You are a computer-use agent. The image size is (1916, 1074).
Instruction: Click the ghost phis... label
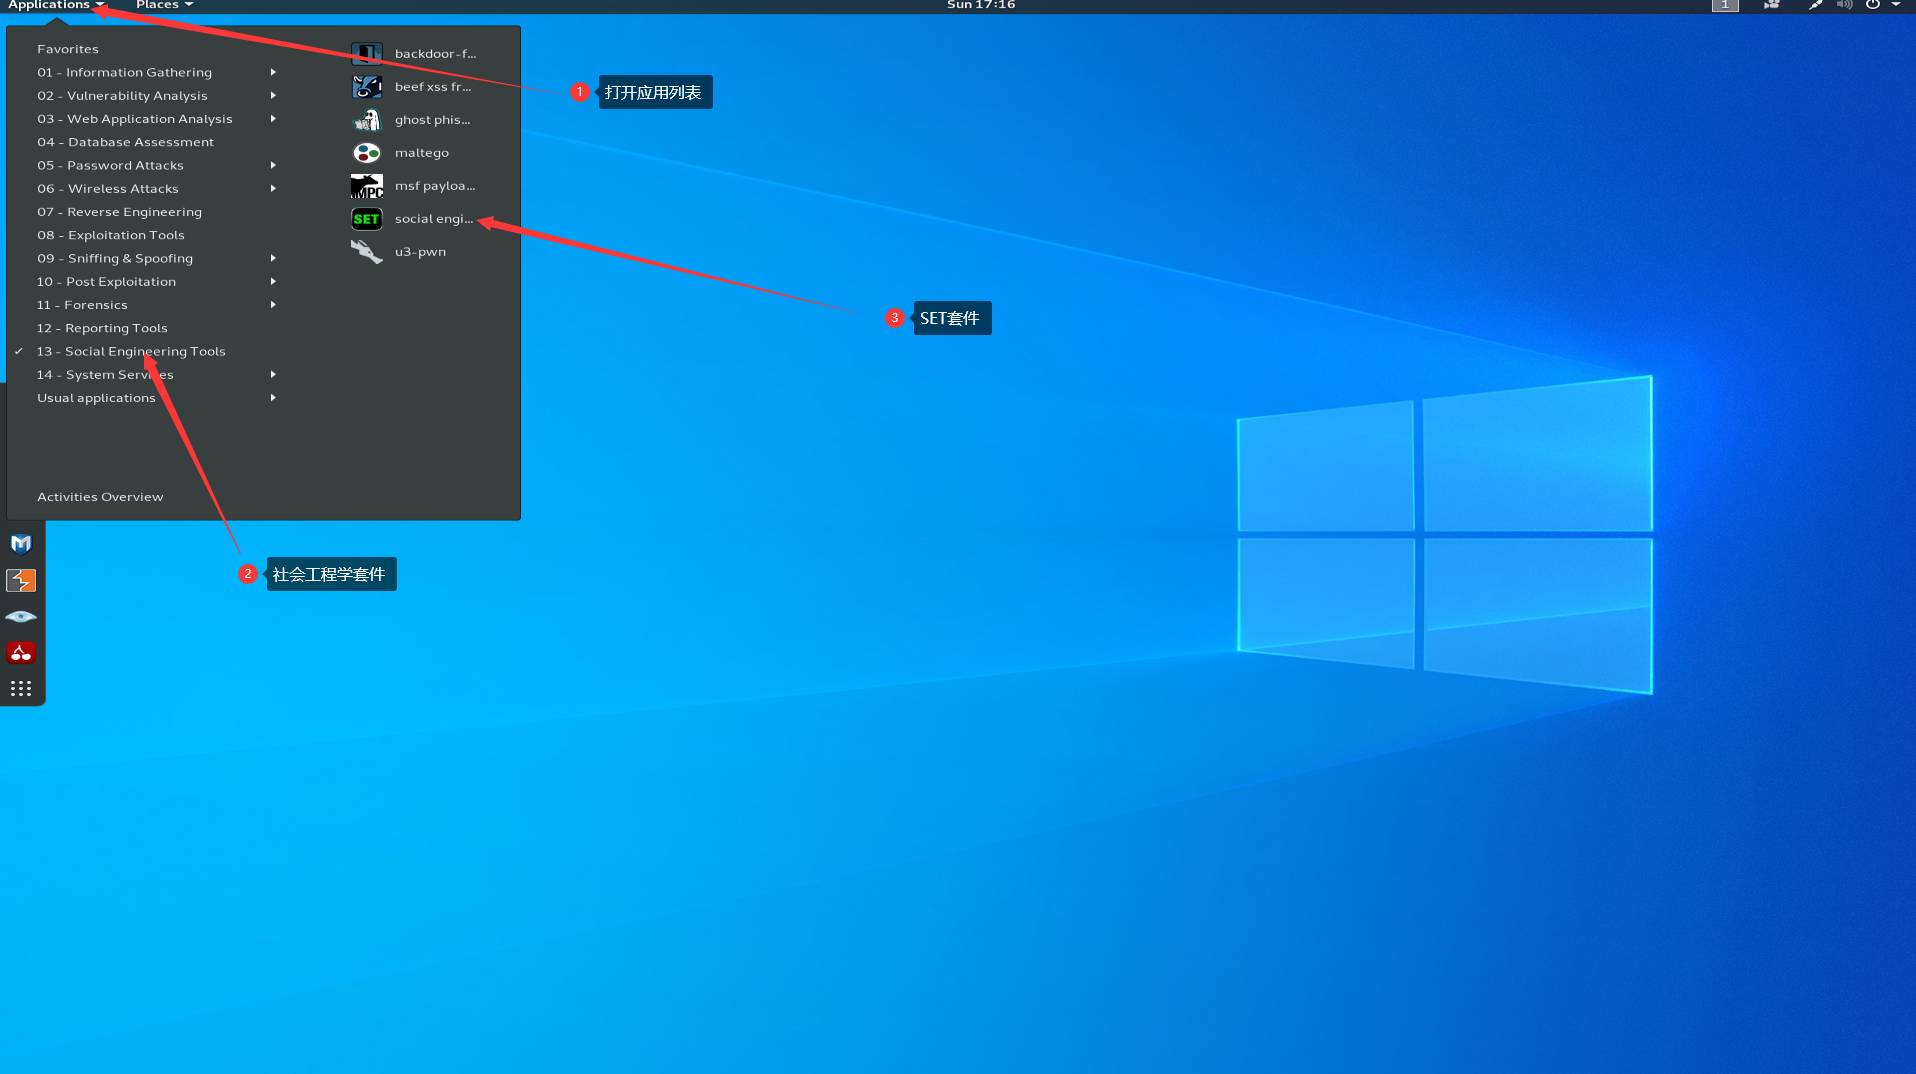point(432,120)
